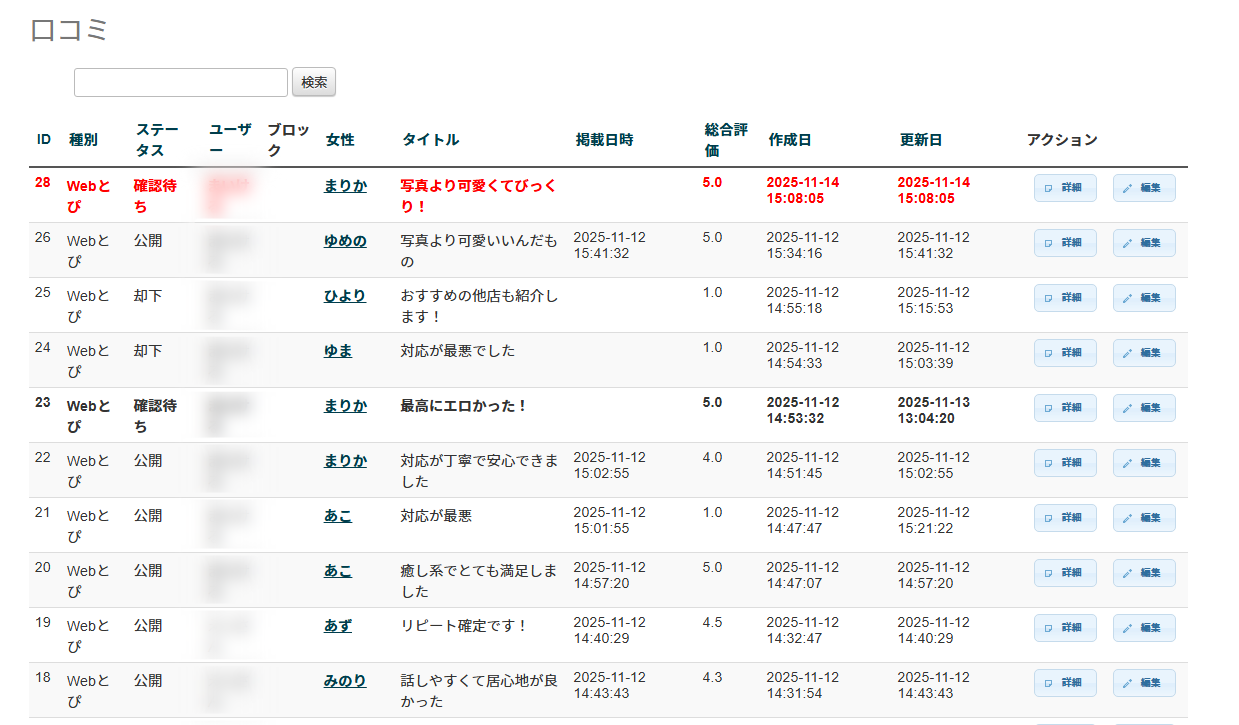Open 詳細 for review ID 26
Screen dimensions: 1239x725
tap(1065, 243)
